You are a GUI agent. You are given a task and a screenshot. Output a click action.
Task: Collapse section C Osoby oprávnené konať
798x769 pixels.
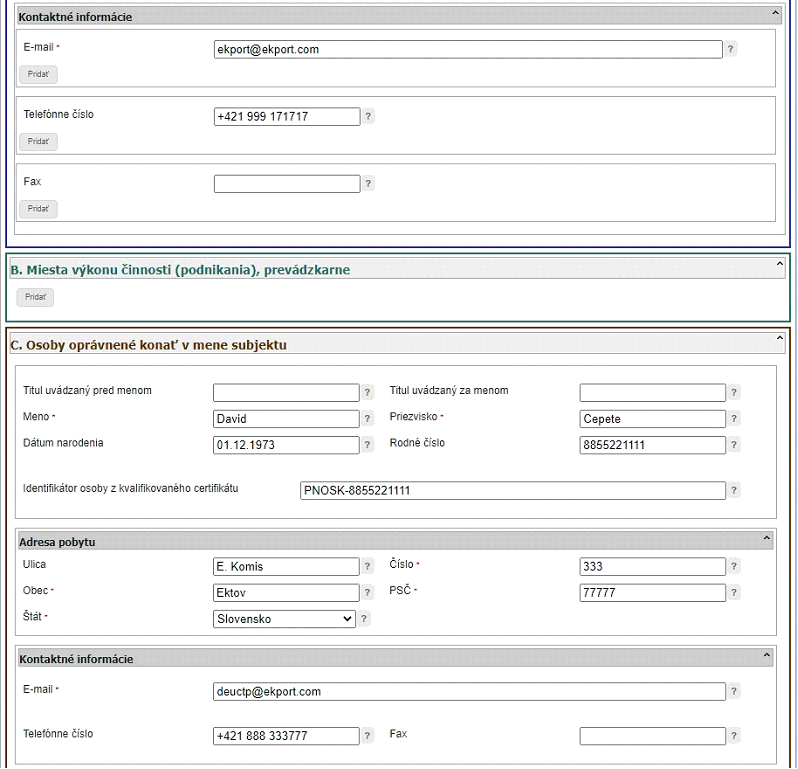pyautogui.click(x=779, y=338)
